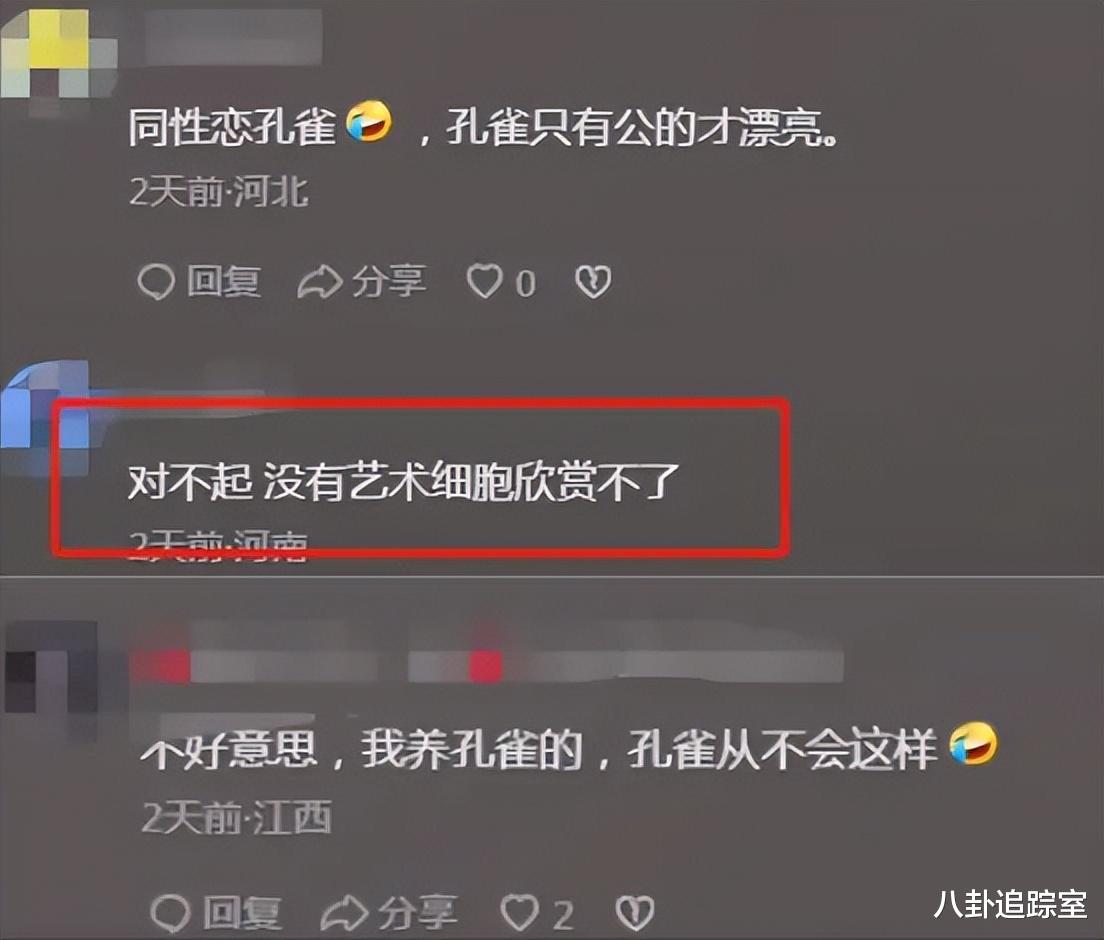
Task: Tap share arrow icon under Hebei comment
Action: coord(320,282)
